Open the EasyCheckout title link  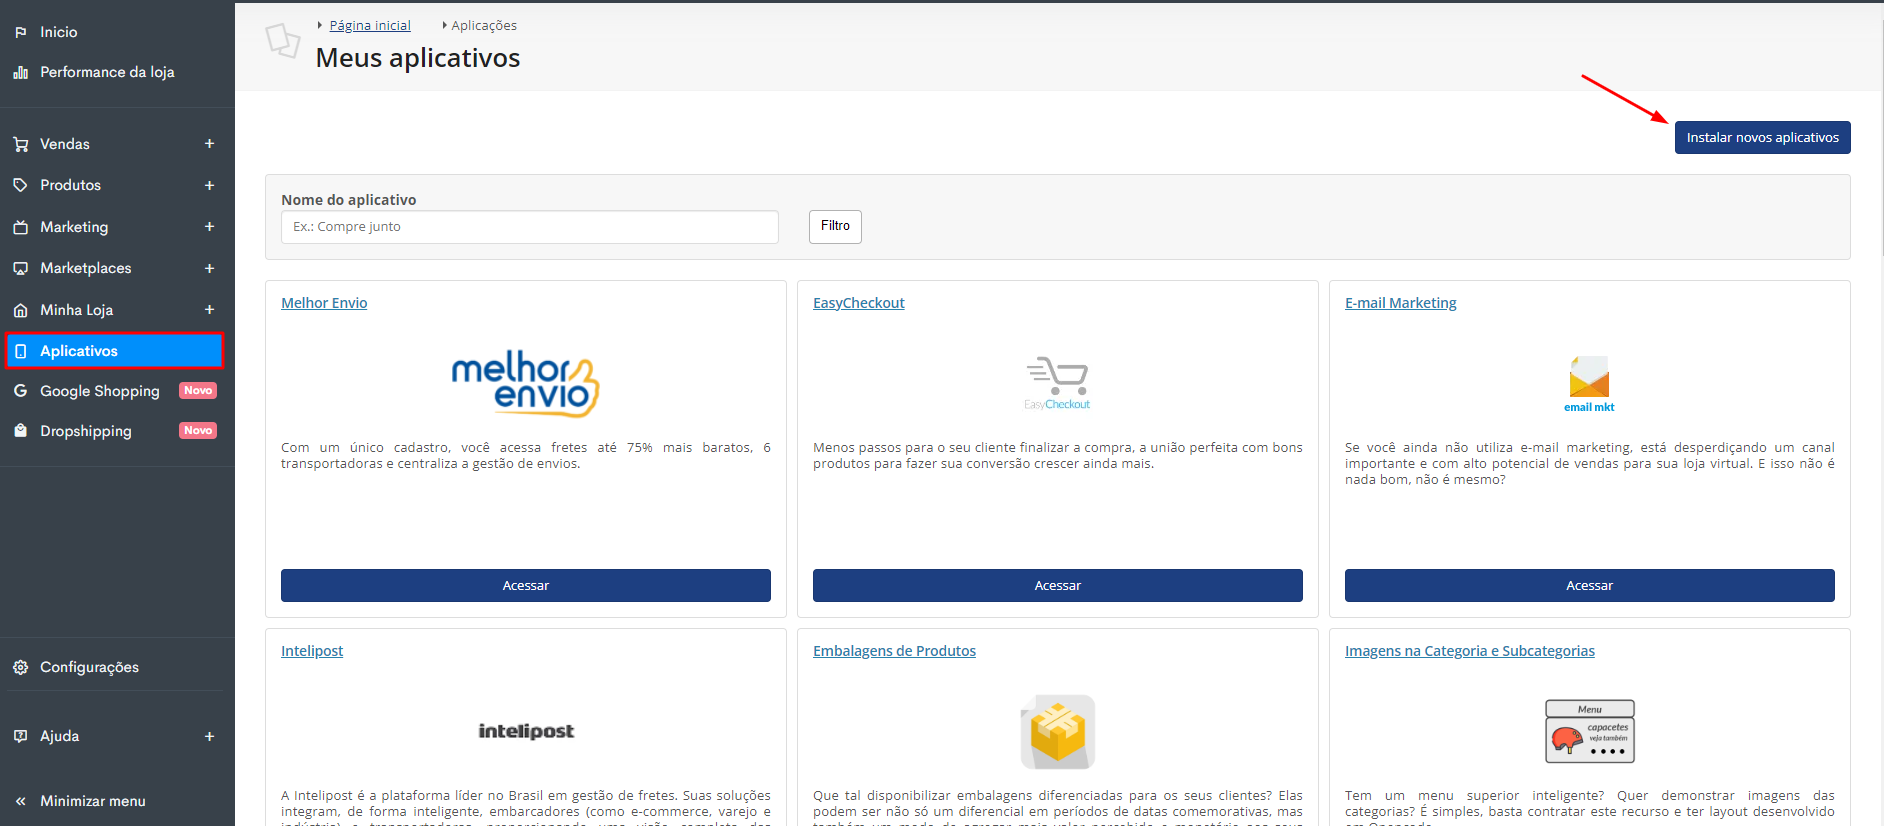pos(859,303)
